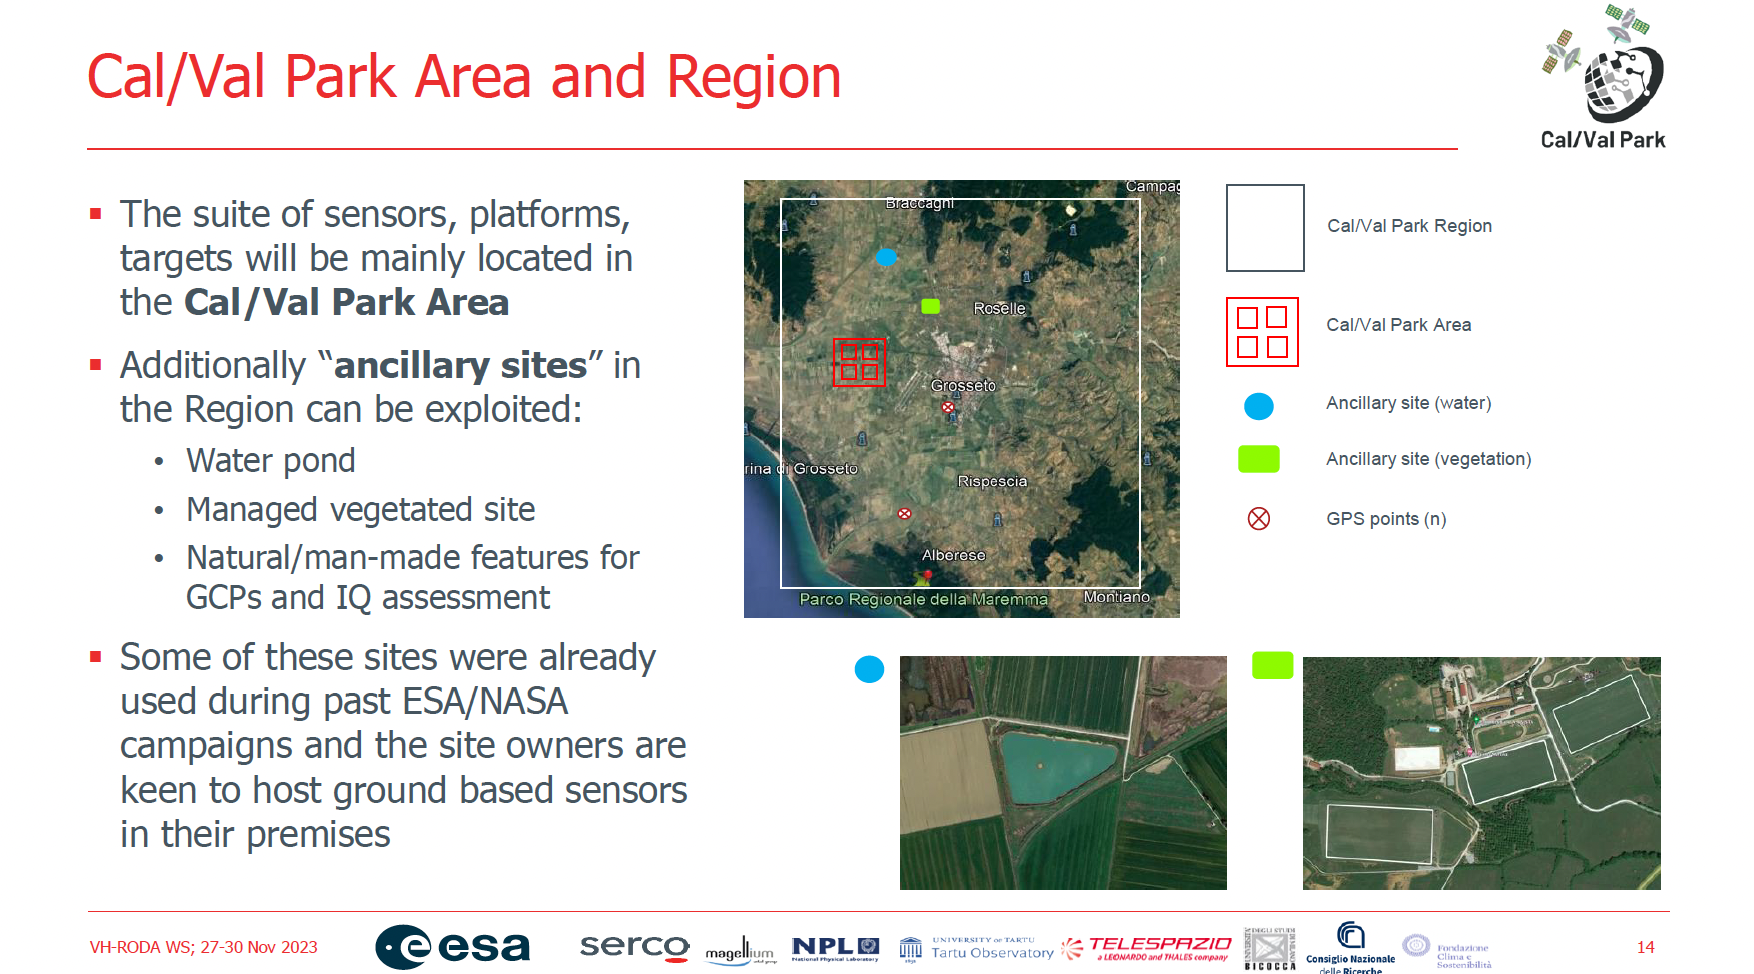Screen dimensions: 1754x974
Task: Select the GPS points legend symbol
Action: coord(1259,518)
